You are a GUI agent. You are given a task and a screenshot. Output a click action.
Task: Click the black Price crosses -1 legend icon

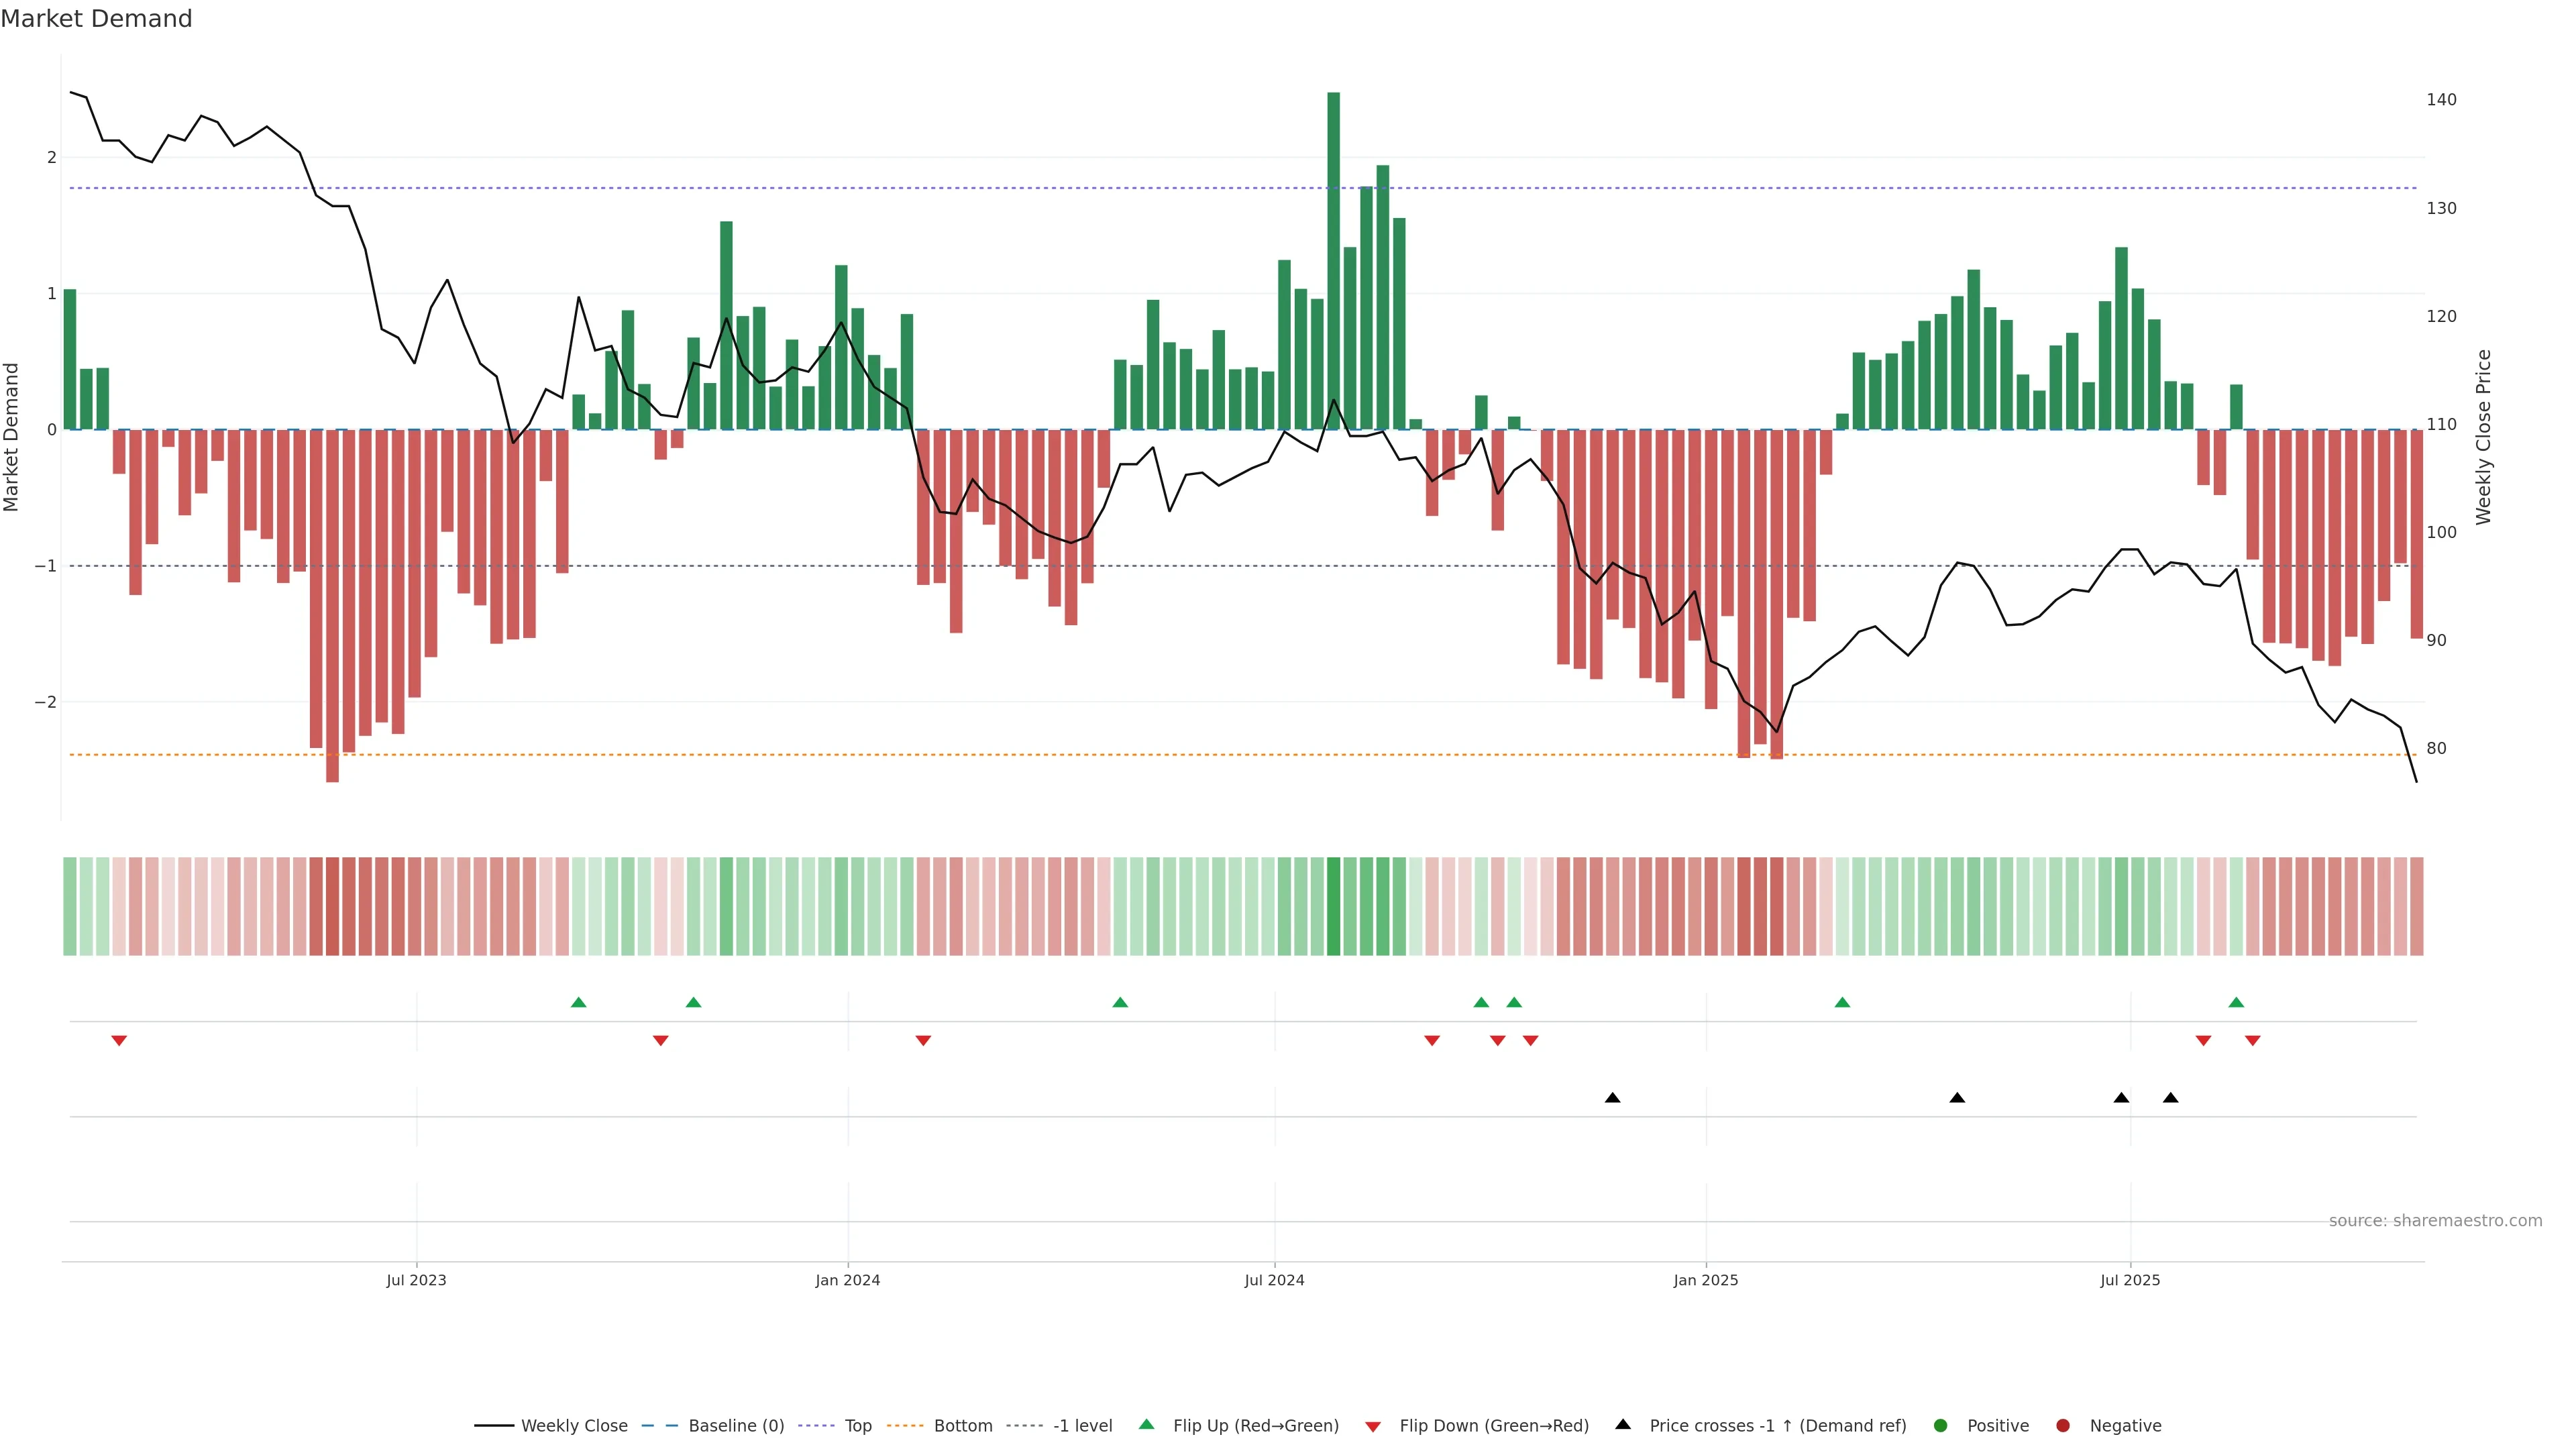pyautogui.click(x=1623, y=1424)
